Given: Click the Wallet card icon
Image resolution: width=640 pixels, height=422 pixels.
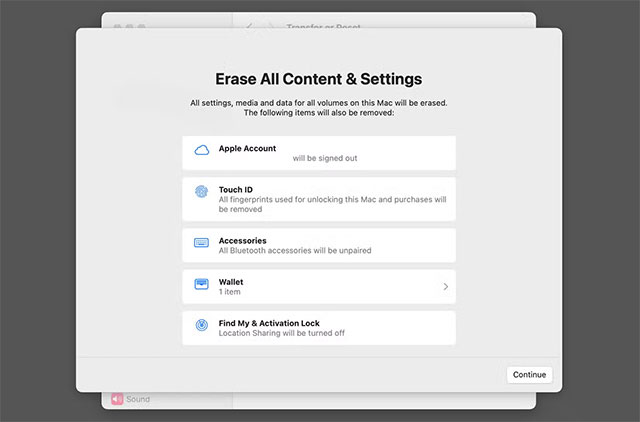Looking at the screenshot, I should tap(201, 284).
